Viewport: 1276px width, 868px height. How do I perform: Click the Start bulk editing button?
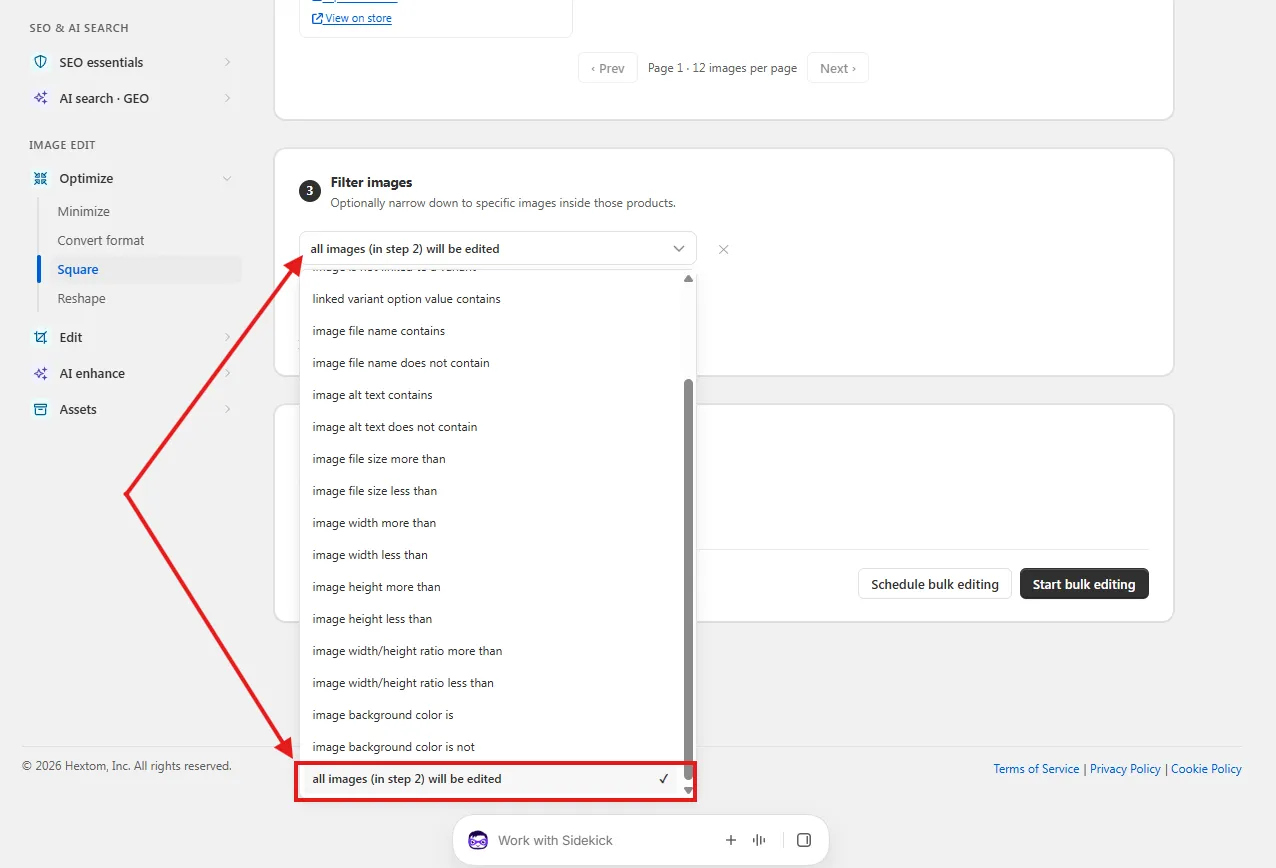(1084, 584)
